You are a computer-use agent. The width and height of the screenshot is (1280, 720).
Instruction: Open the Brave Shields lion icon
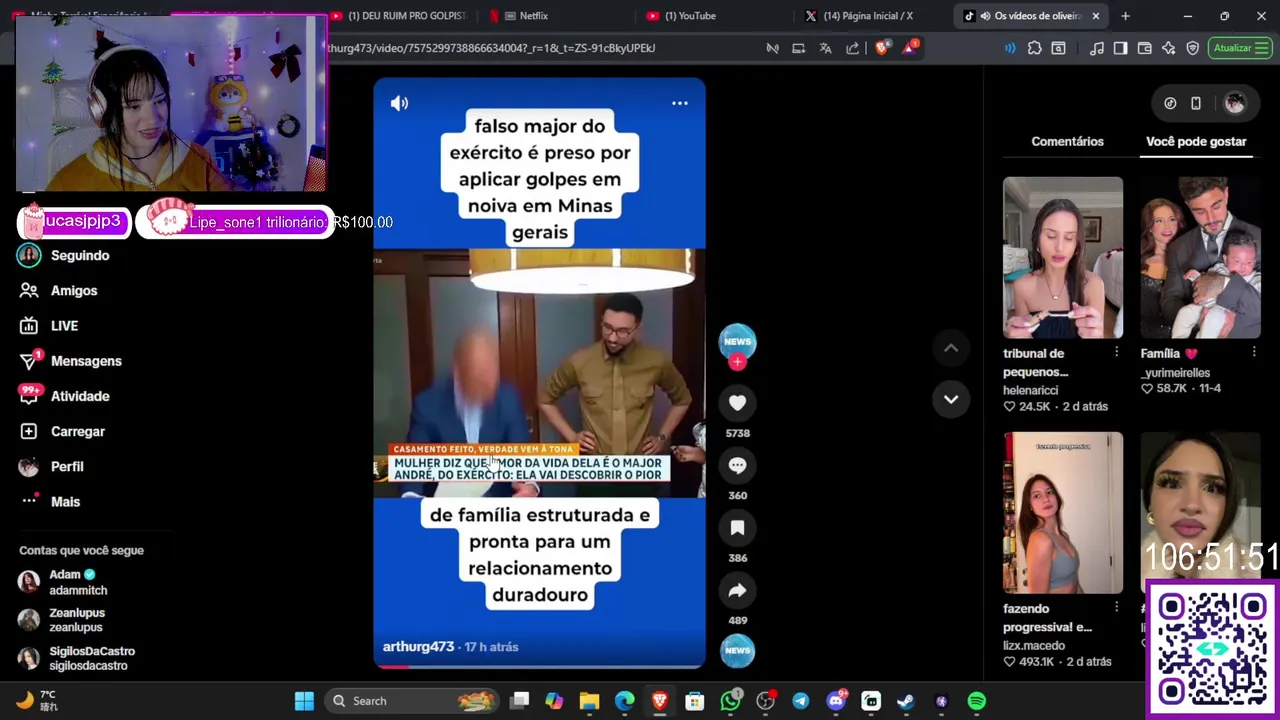click(882, 48)
